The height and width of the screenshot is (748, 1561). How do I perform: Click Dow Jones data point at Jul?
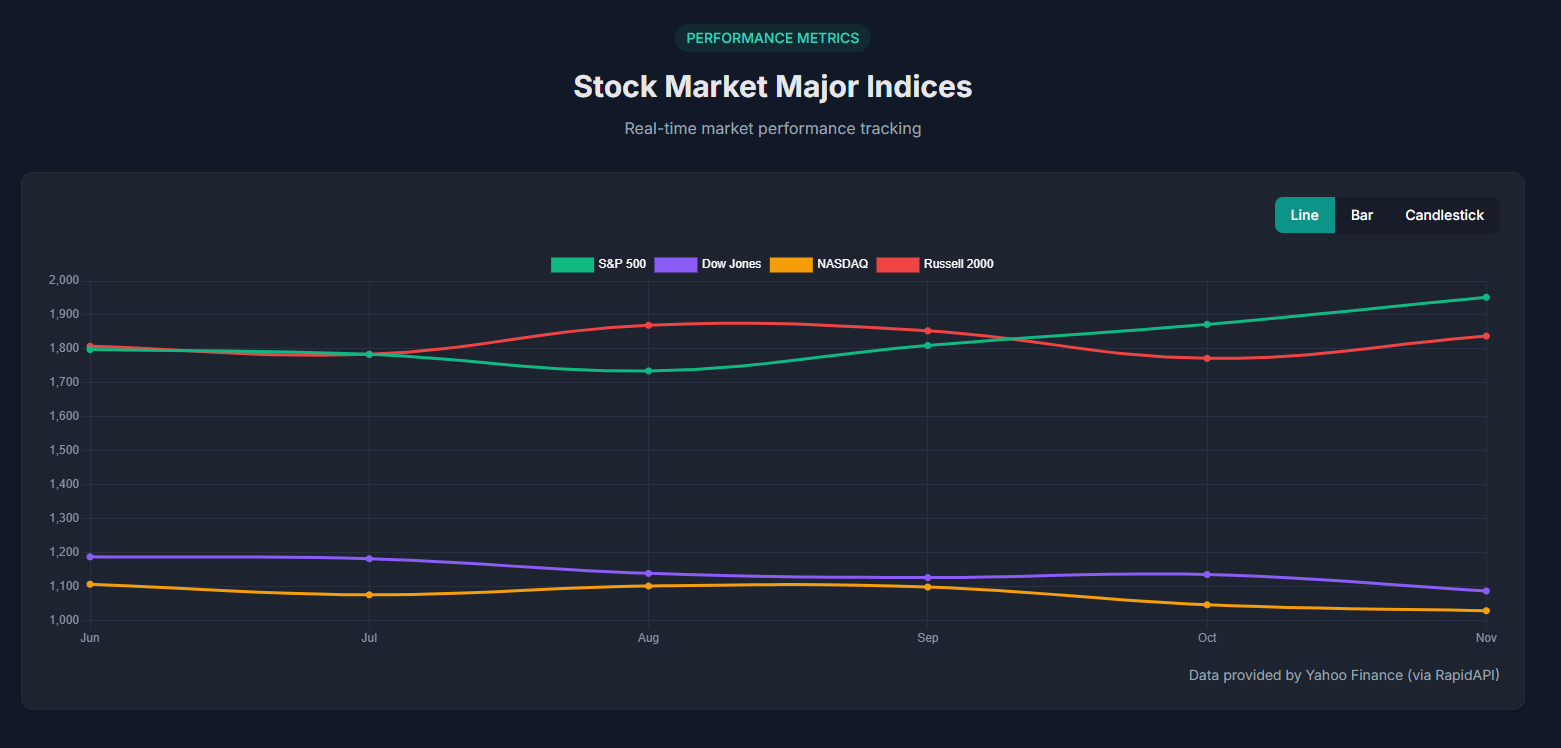coord(369,558)
